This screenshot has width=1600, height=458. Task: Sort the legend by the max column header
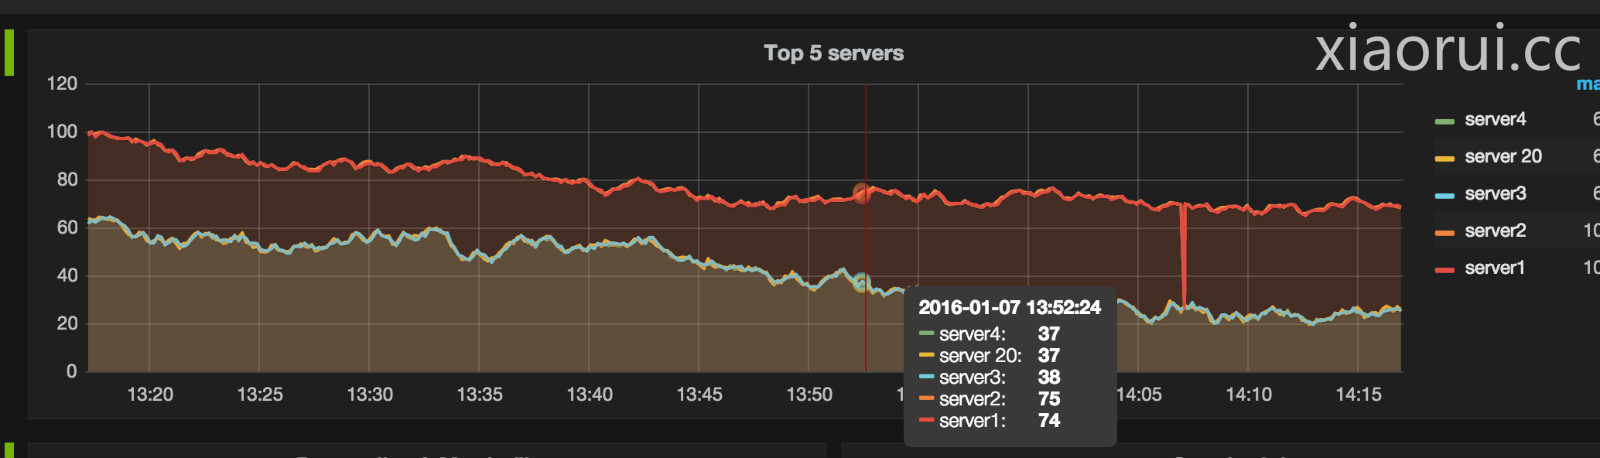(1587, 84)
